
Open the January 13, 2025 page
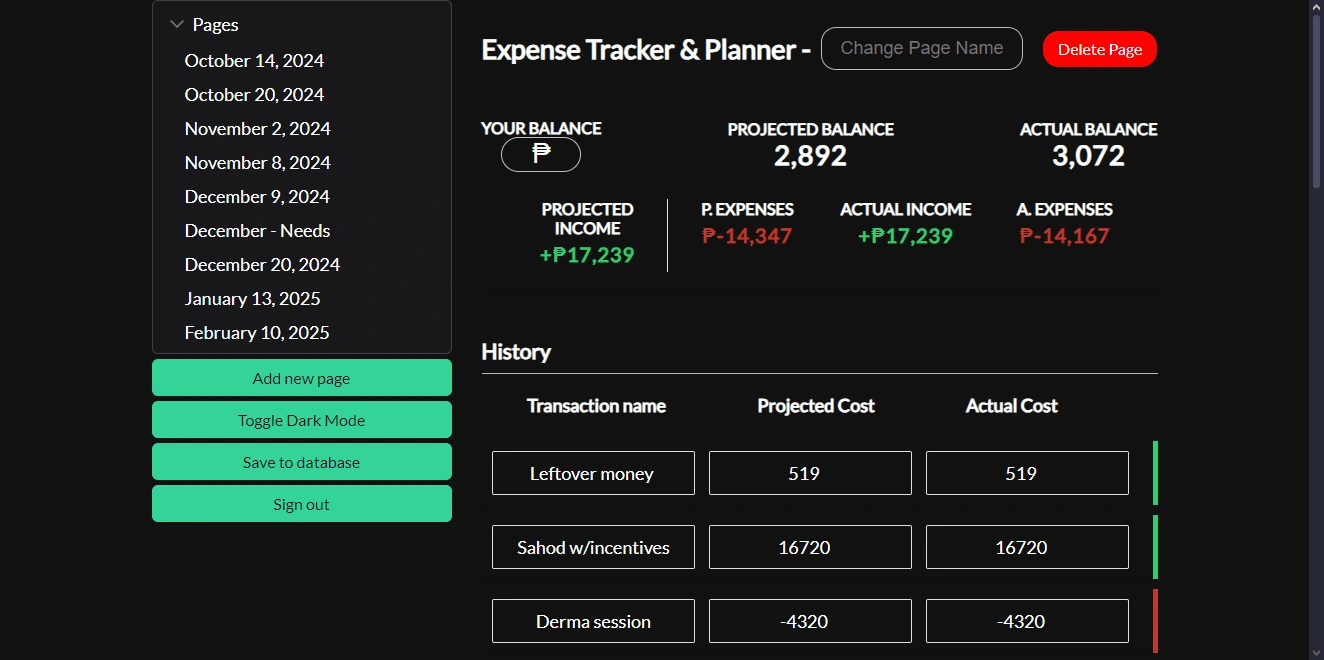point(252,299)
